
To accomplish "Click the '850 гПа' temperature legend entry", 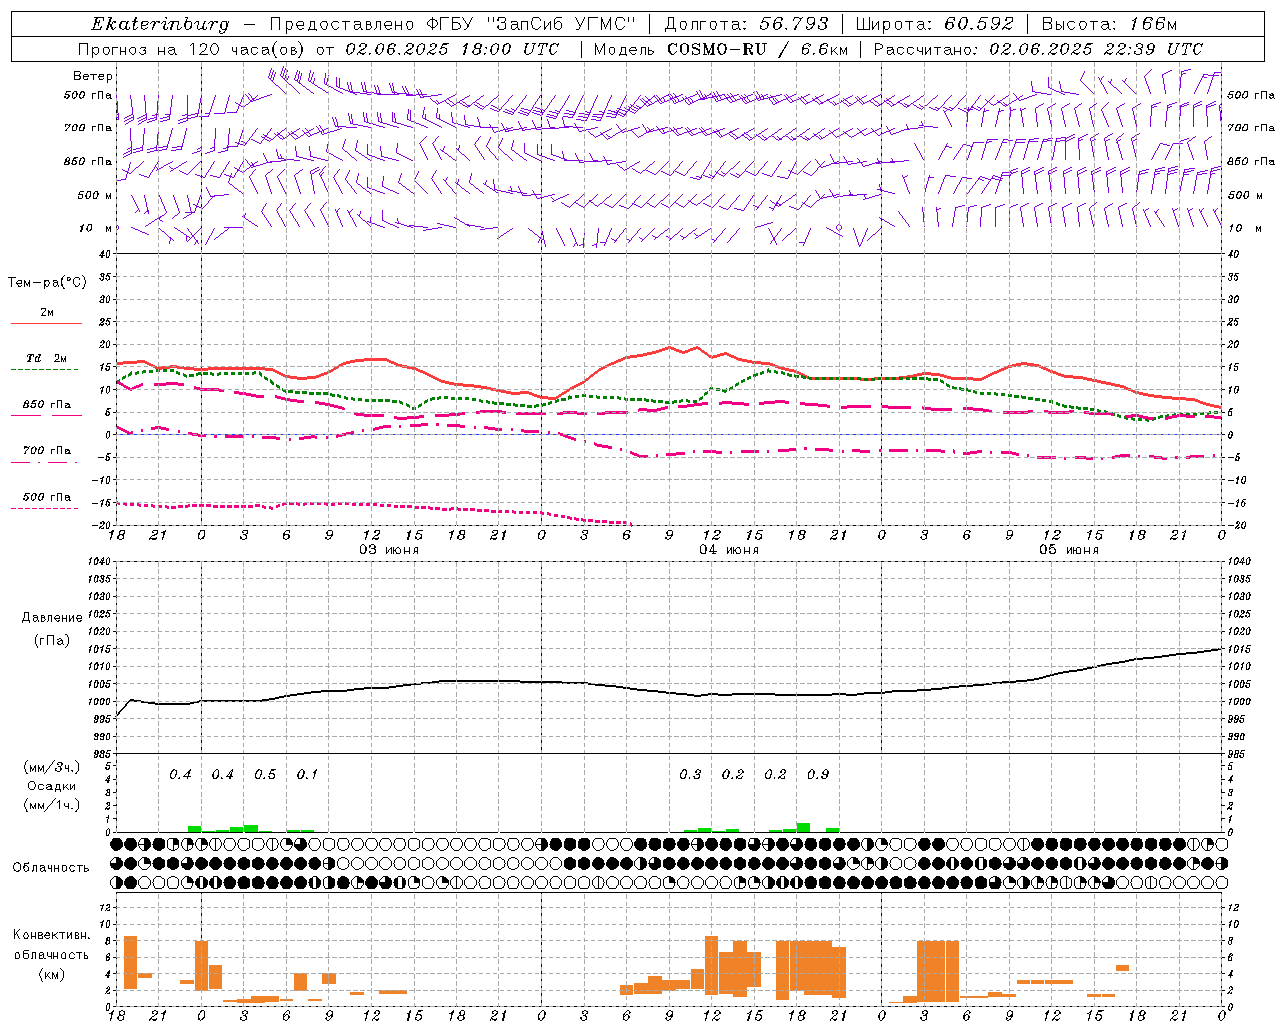I will pos(47,405).
